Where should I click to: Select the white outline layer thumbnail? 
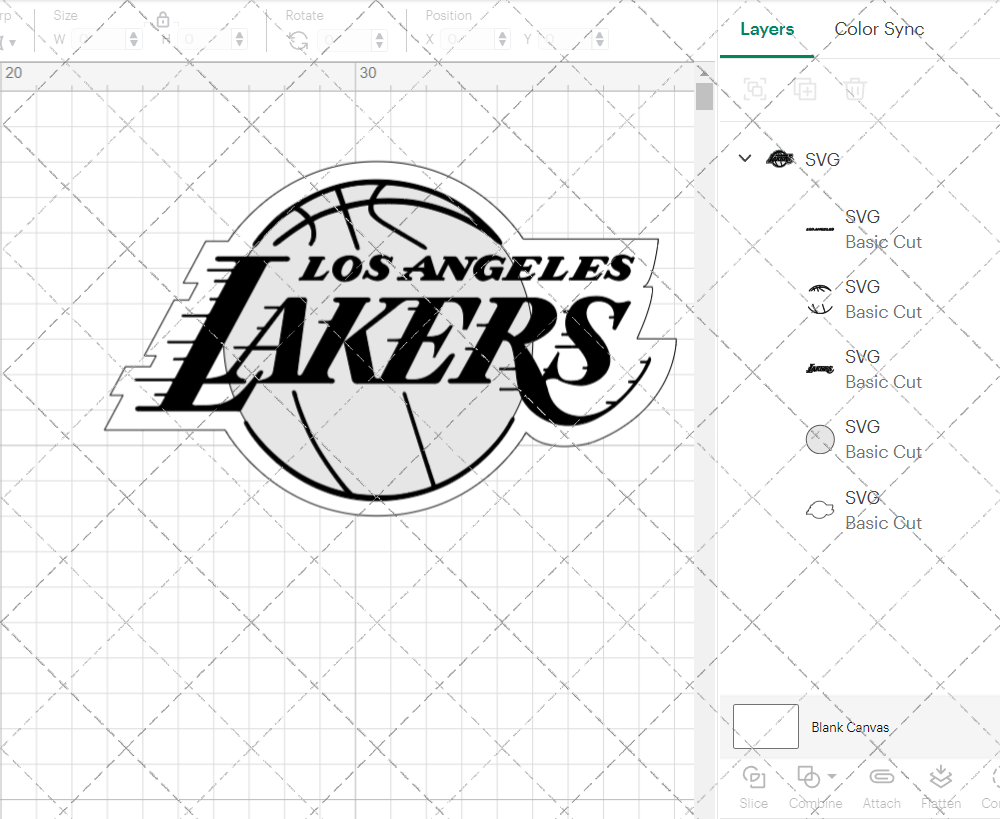coord(820,510)
